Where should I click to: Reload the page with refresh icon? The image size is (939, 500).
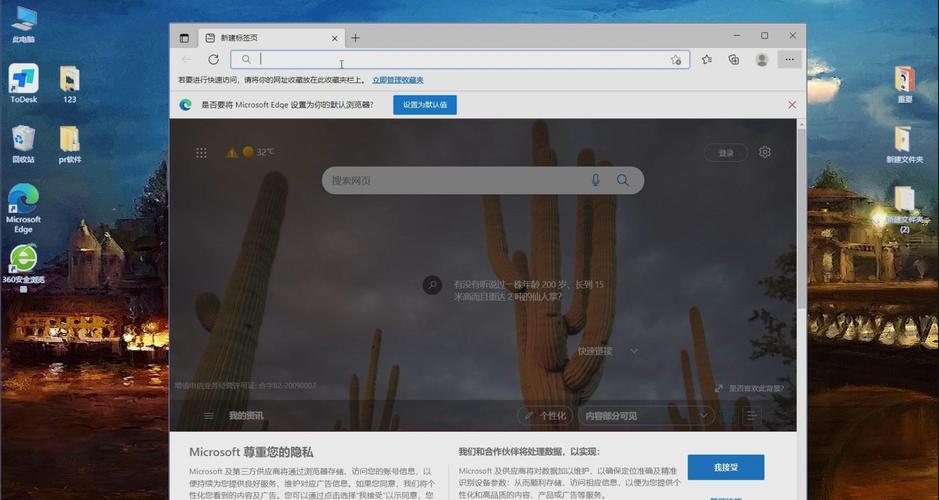213,59
